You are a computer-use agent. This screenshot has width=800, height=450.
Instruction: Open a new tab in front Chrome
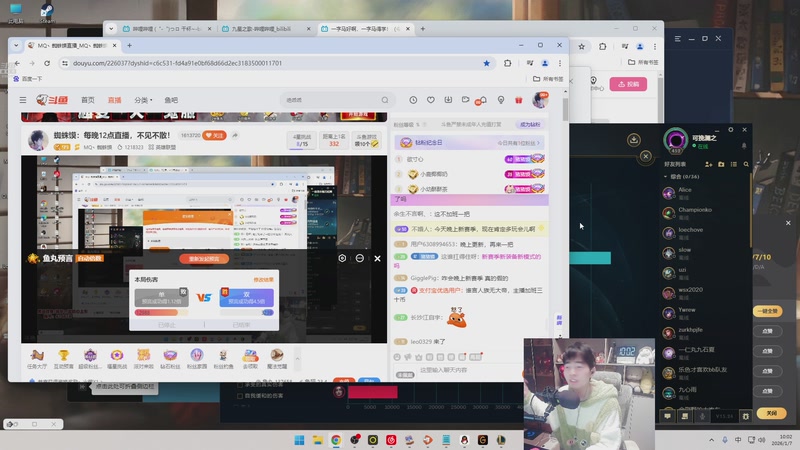(129, 45)
